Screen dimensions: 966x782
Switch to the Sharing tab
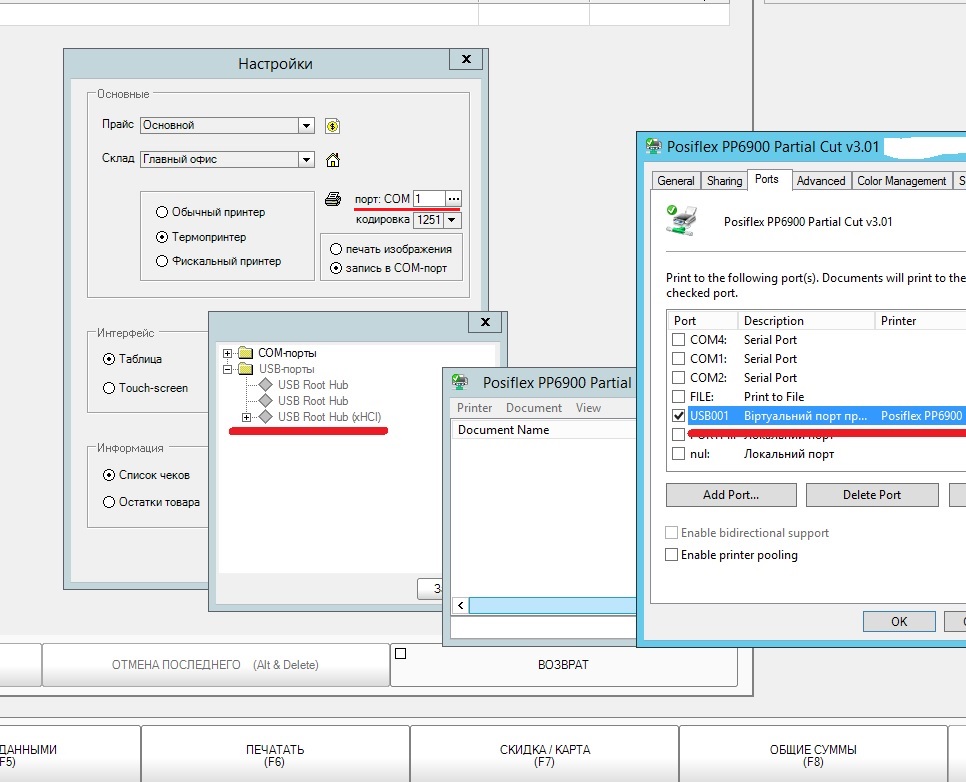click(724, 181)
